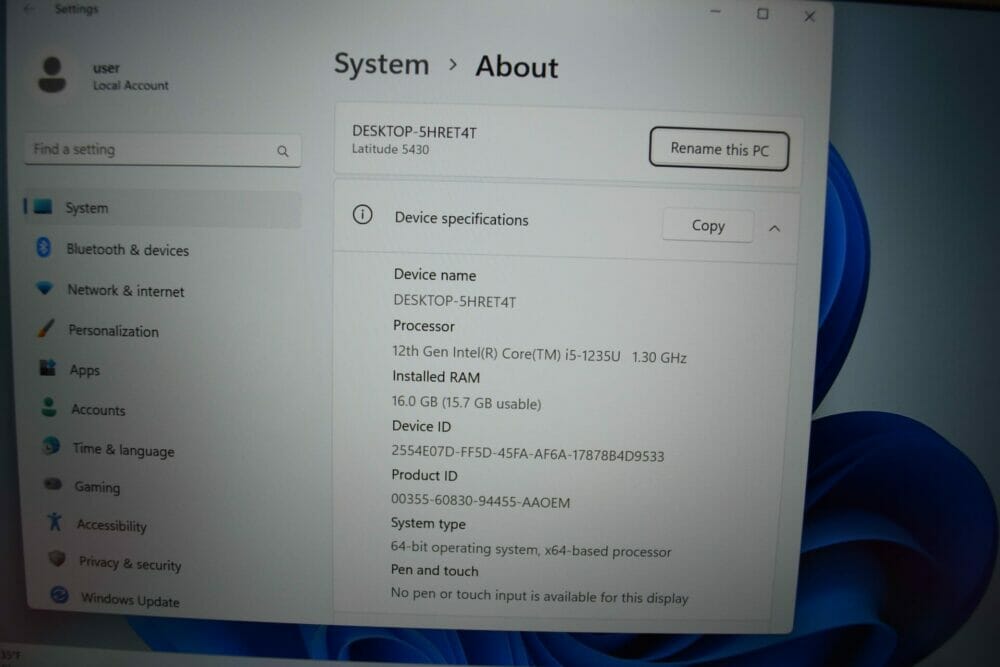Focus the Find a setting search box
The height and width of the screenshot is (667, 1000).
click(163, 150)
